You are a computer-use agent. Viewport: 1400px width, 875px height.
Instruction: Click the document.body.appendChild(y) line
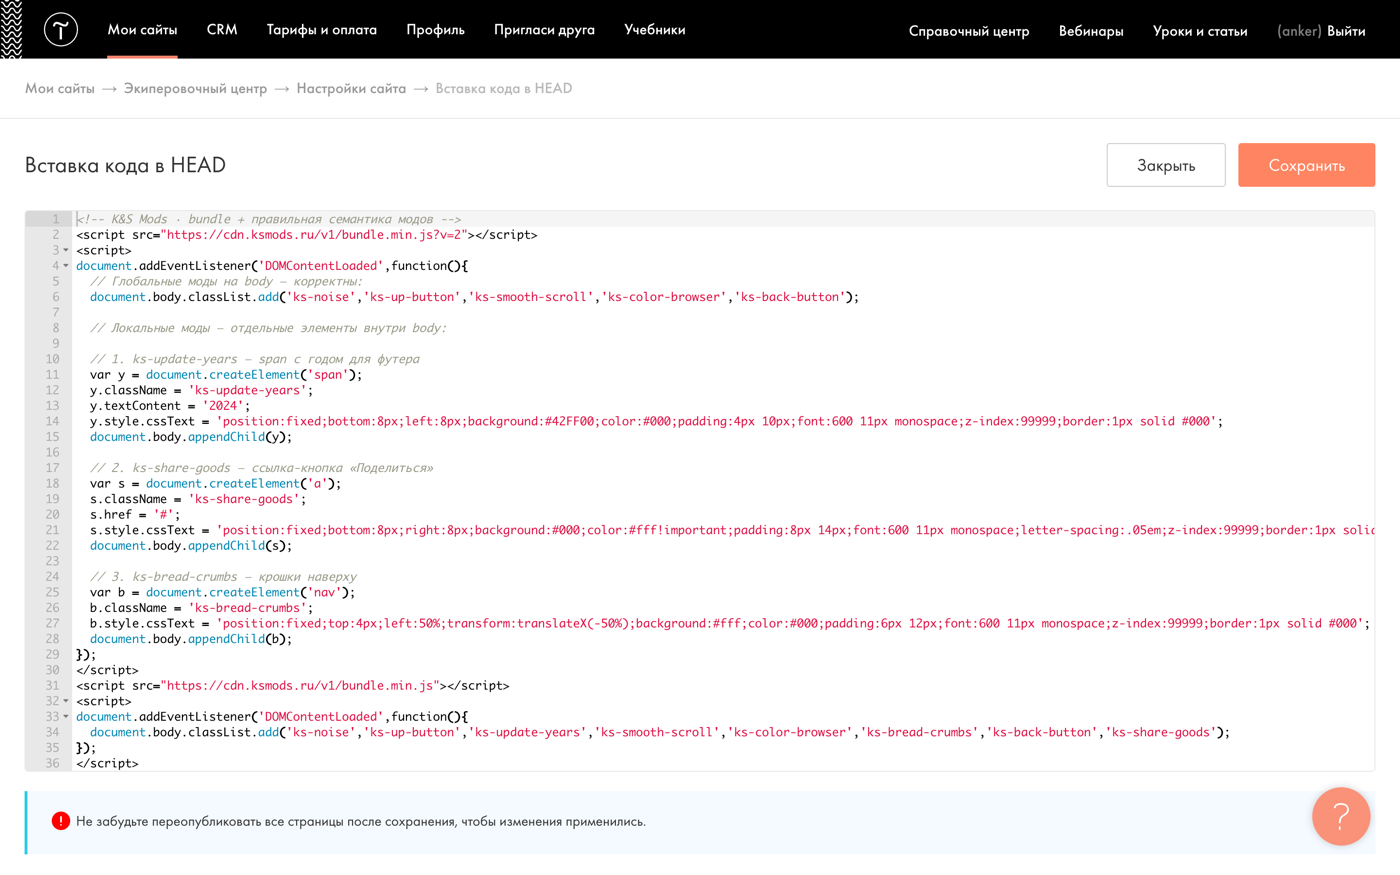coord(191,437)
